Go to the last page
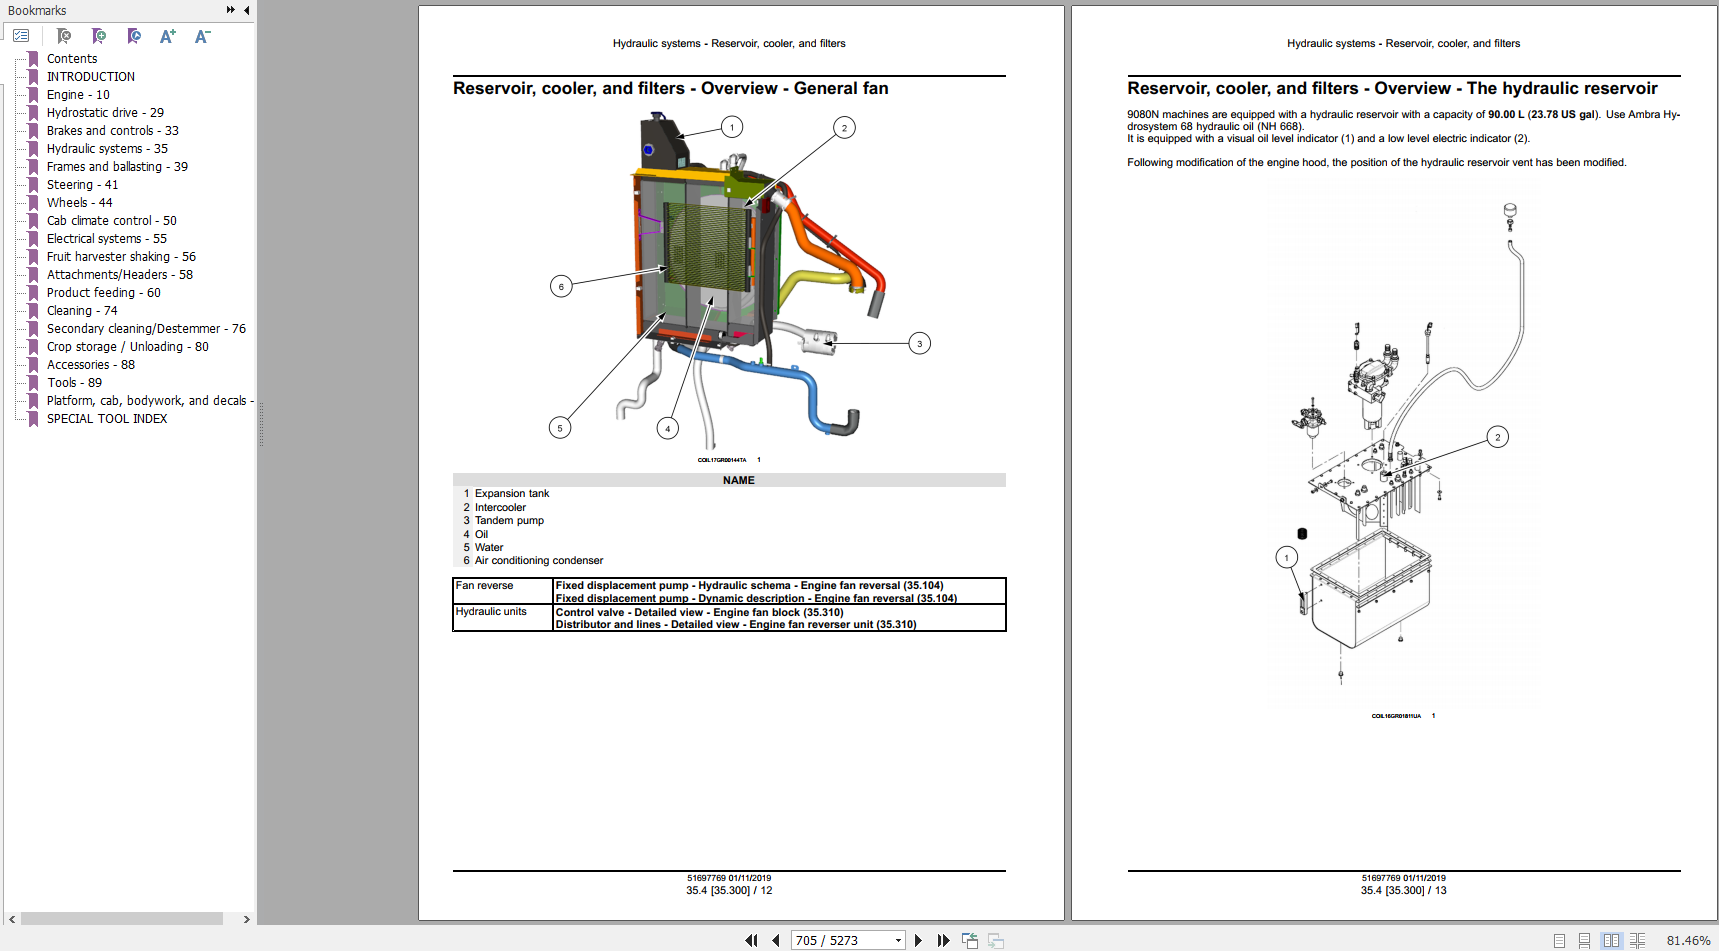The height and width of the screenshot is (951, 1719). point(943,941)
